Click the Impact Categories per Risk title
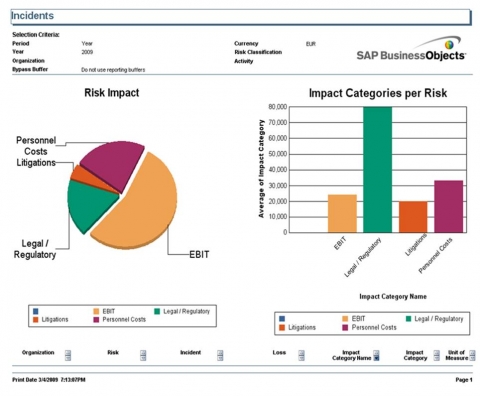 tap(378, 93)
